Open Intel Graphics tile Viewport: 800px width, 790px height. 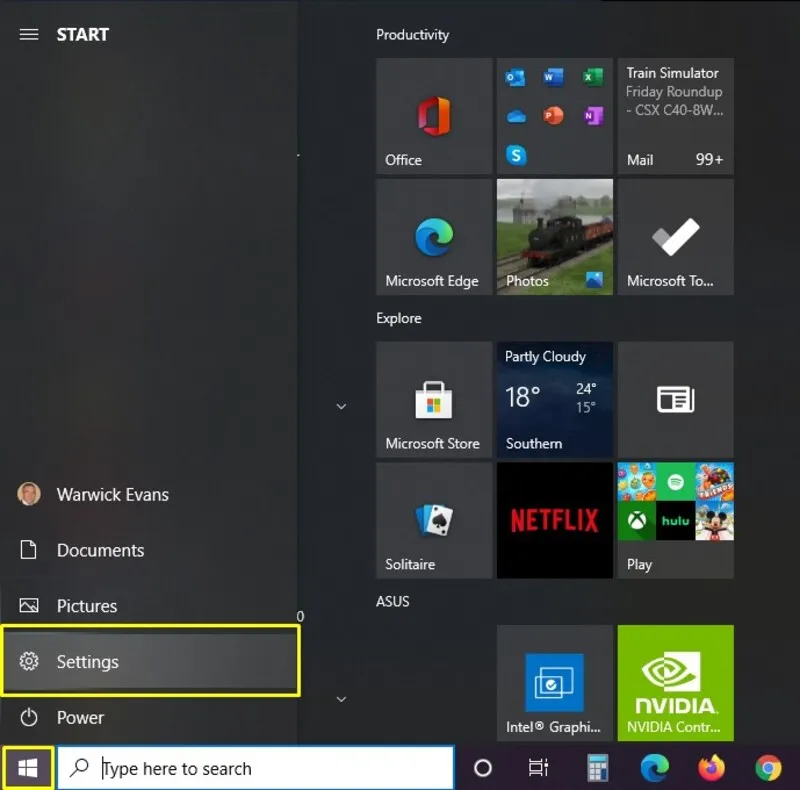coord(555,683)
